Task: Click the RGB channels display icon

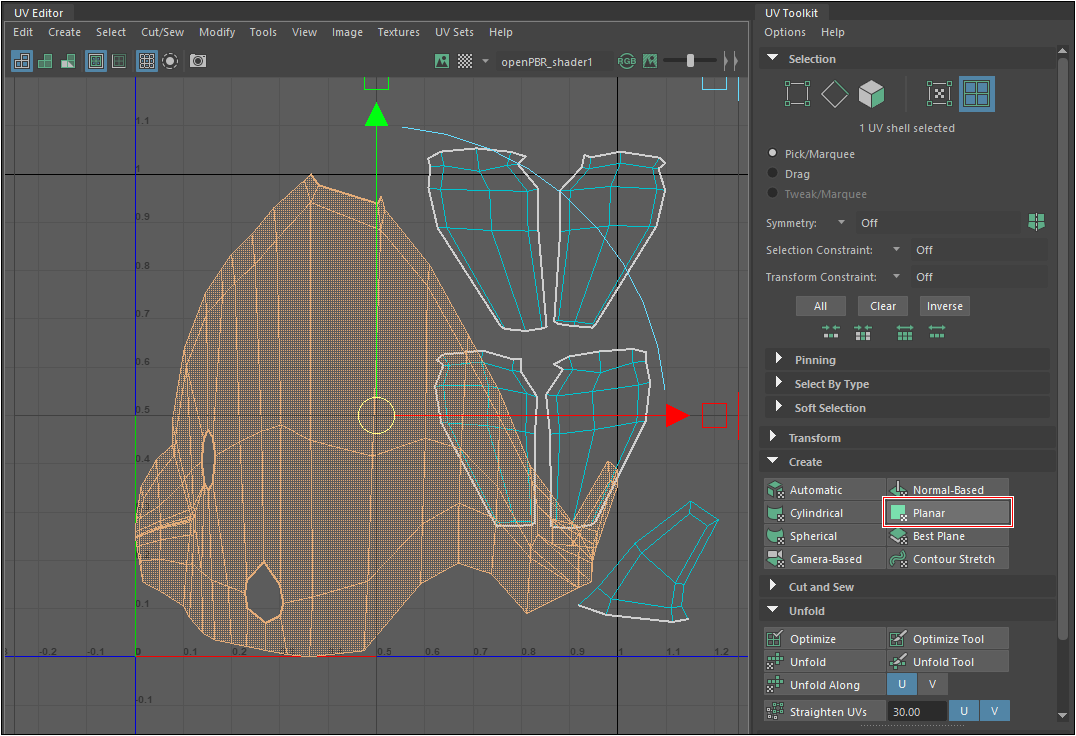Action: coord(627,61)
